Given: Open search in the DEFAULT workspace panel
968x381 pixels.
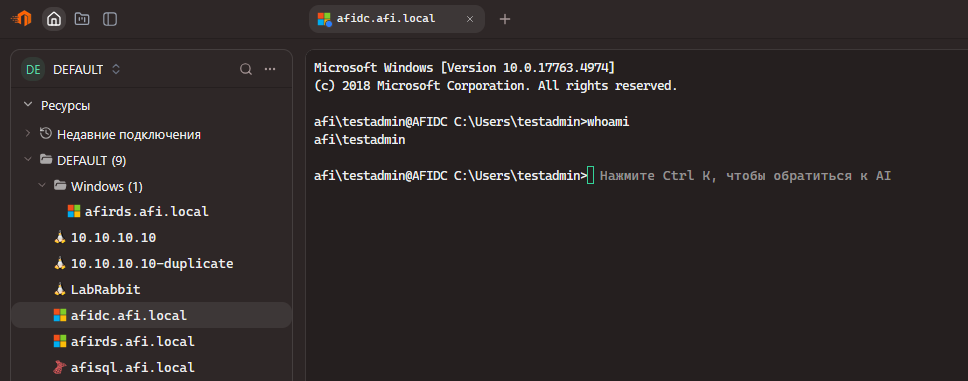Looking at the screenshot, I should (x=246, y=69).
